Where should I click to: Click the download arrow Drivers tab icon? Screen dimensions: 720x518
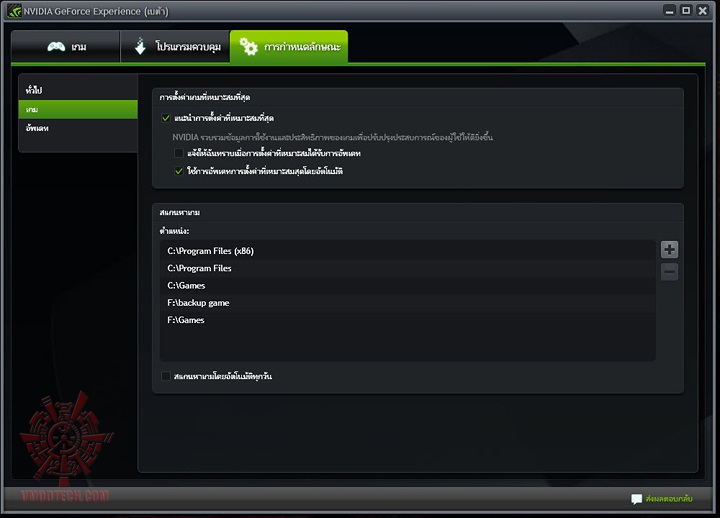[140, 46]
